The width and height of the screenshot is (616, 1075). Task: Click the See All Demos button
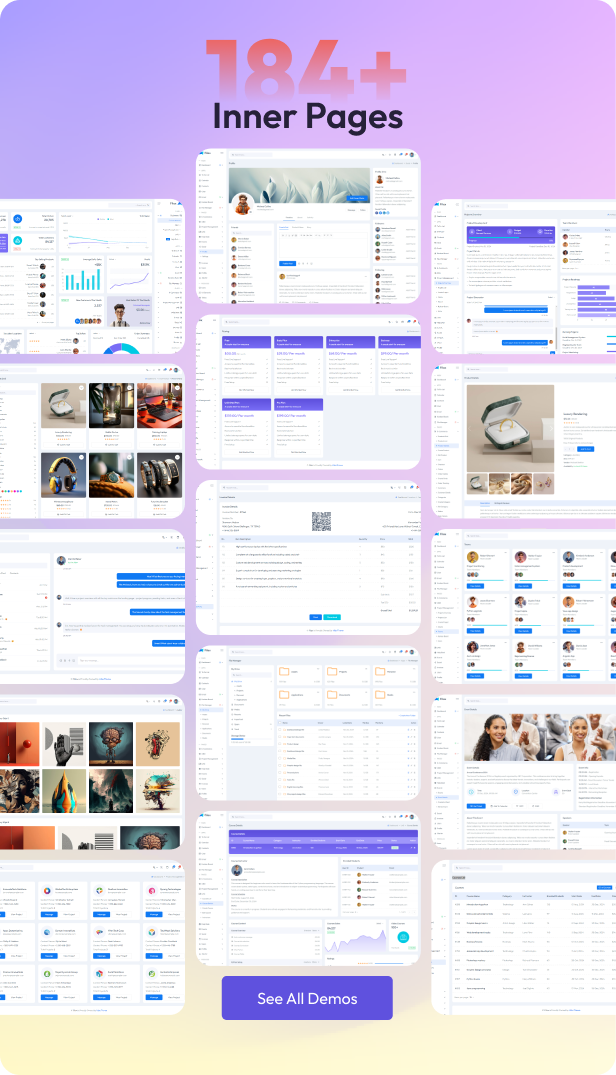tap(307, 998)
